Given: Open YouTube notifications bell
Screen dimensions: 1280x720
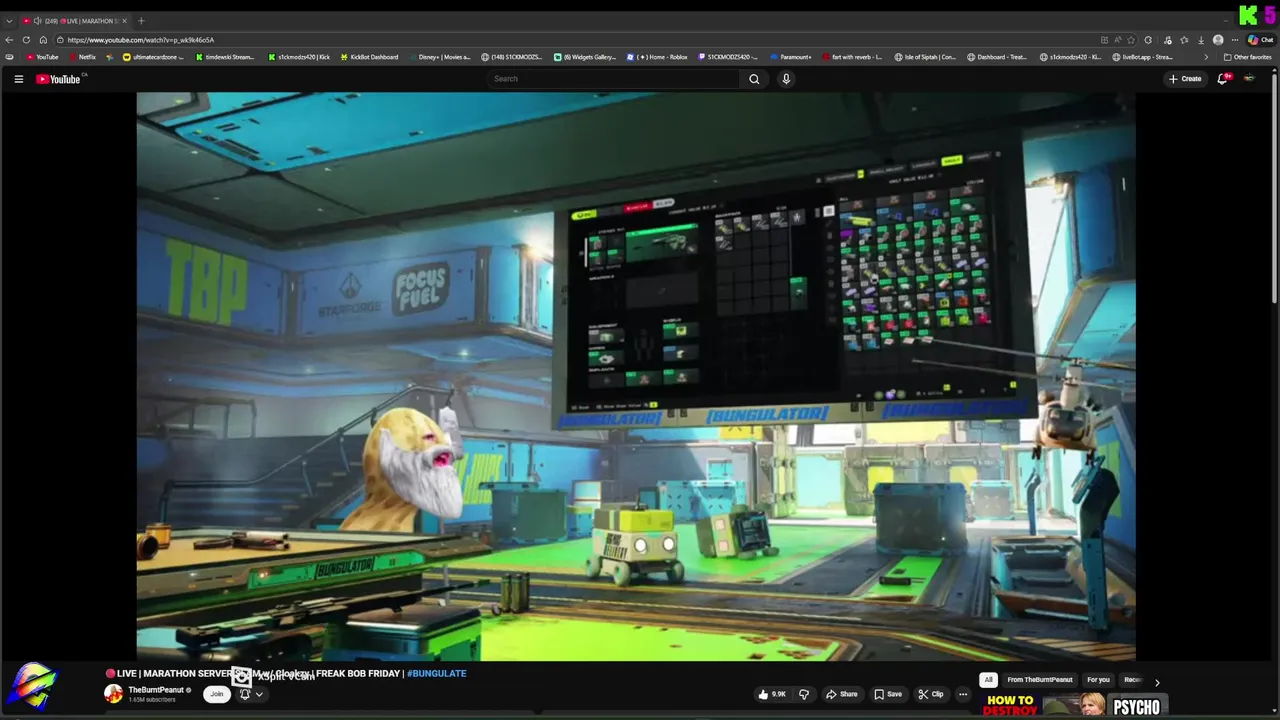Looking at the screenshot, I should pyautogui.click(x=1222, y=79).
